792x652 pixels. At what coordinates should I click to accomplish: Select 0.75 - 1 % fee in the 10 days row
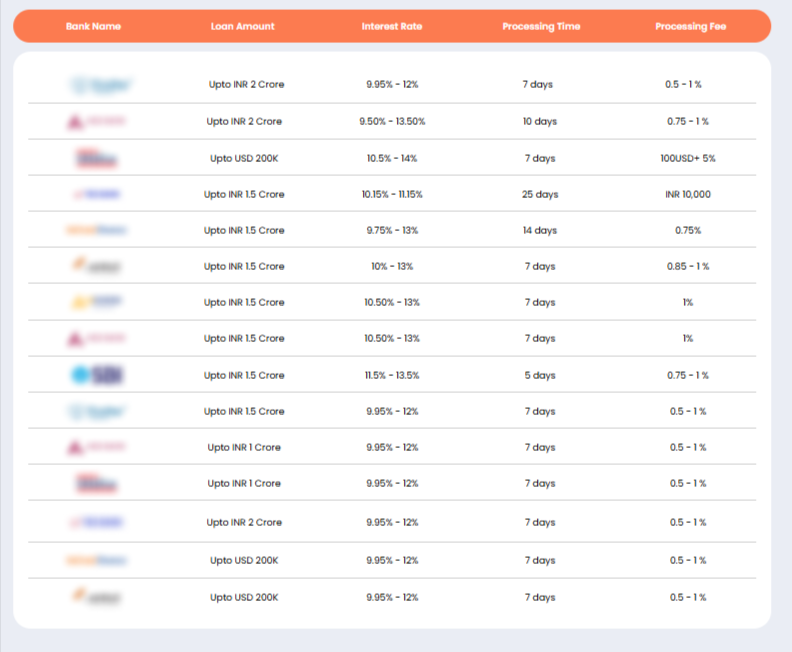coord(687,121)
